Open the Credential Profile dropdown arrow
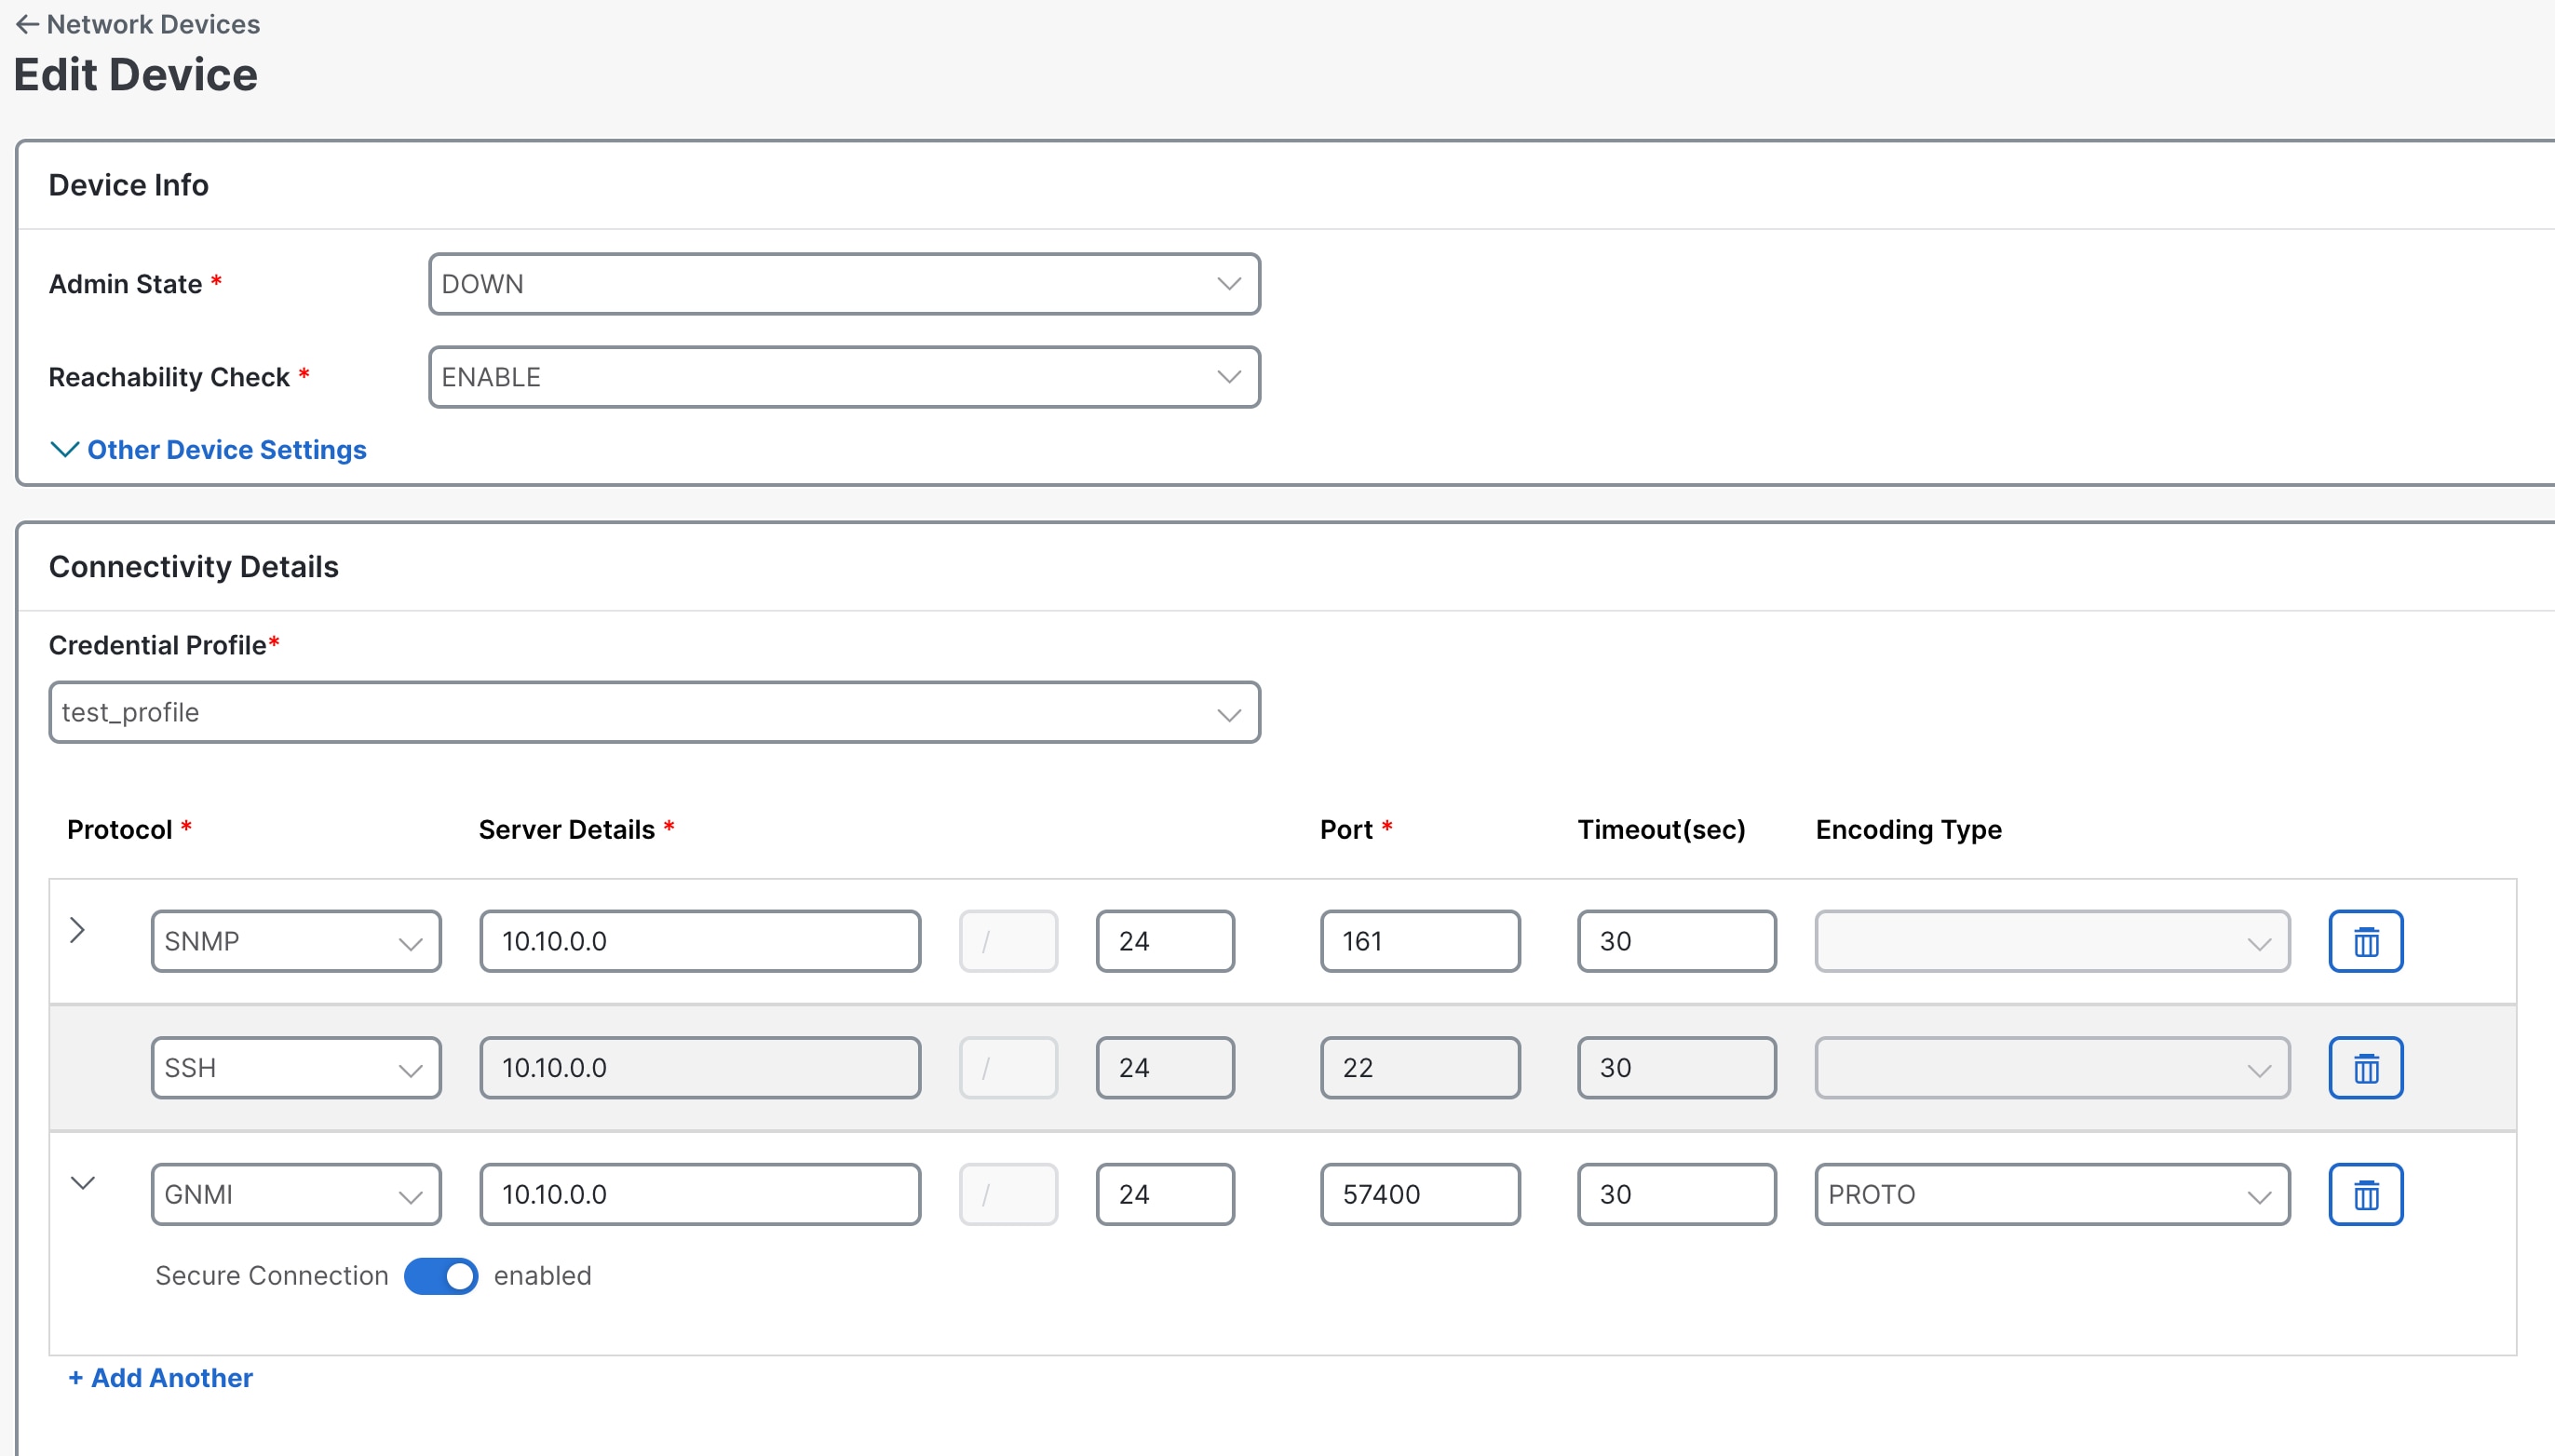This screenshot has width=2555, height=1456. click(x=1228, y=712)
